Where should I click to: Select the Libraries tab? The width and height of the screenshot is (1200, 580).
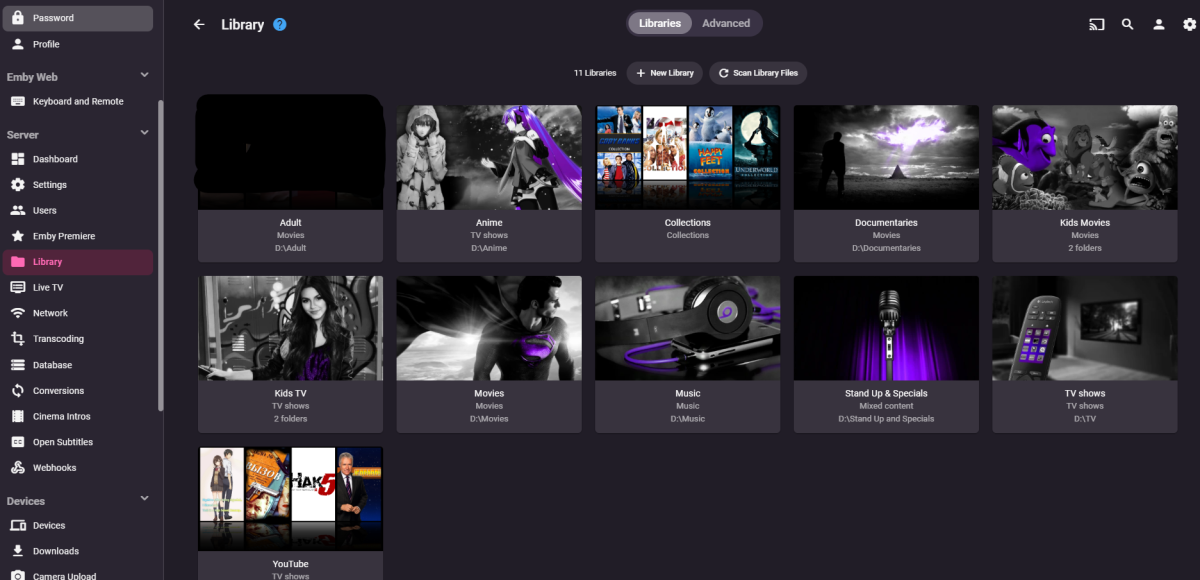click(659, 22)
